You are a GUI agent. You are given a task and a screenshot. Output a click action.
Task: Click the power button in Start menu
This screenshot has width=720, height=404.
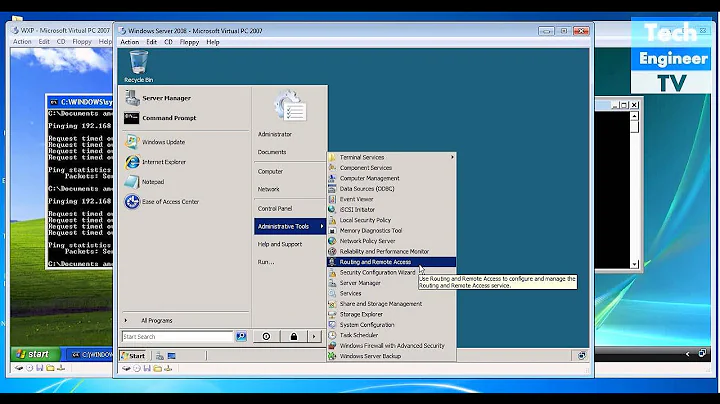coord(266,337)
